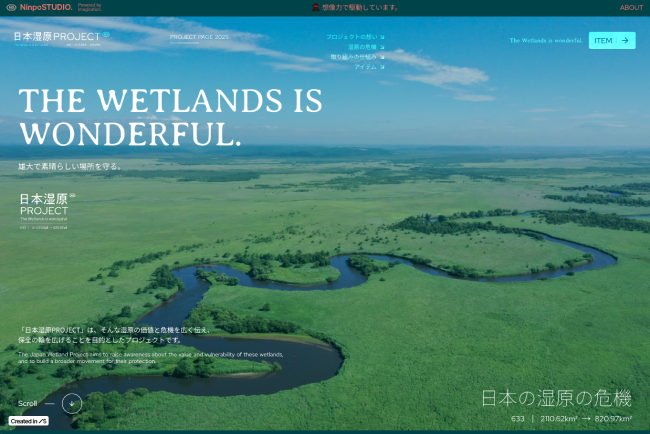Go to プロジェクトの想い nav link
Image resolution: width=650 pixels, height=434 pixels.
coord(351,37)
